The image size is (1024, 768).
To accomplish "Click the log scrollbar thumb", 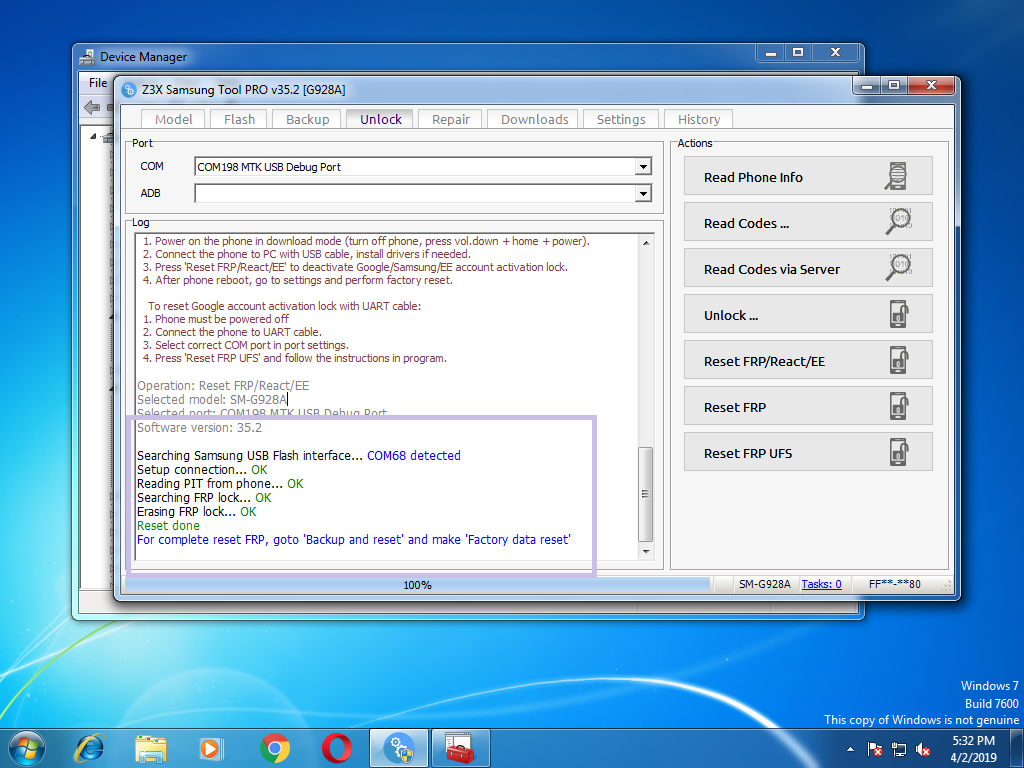I will pos(646,494).
